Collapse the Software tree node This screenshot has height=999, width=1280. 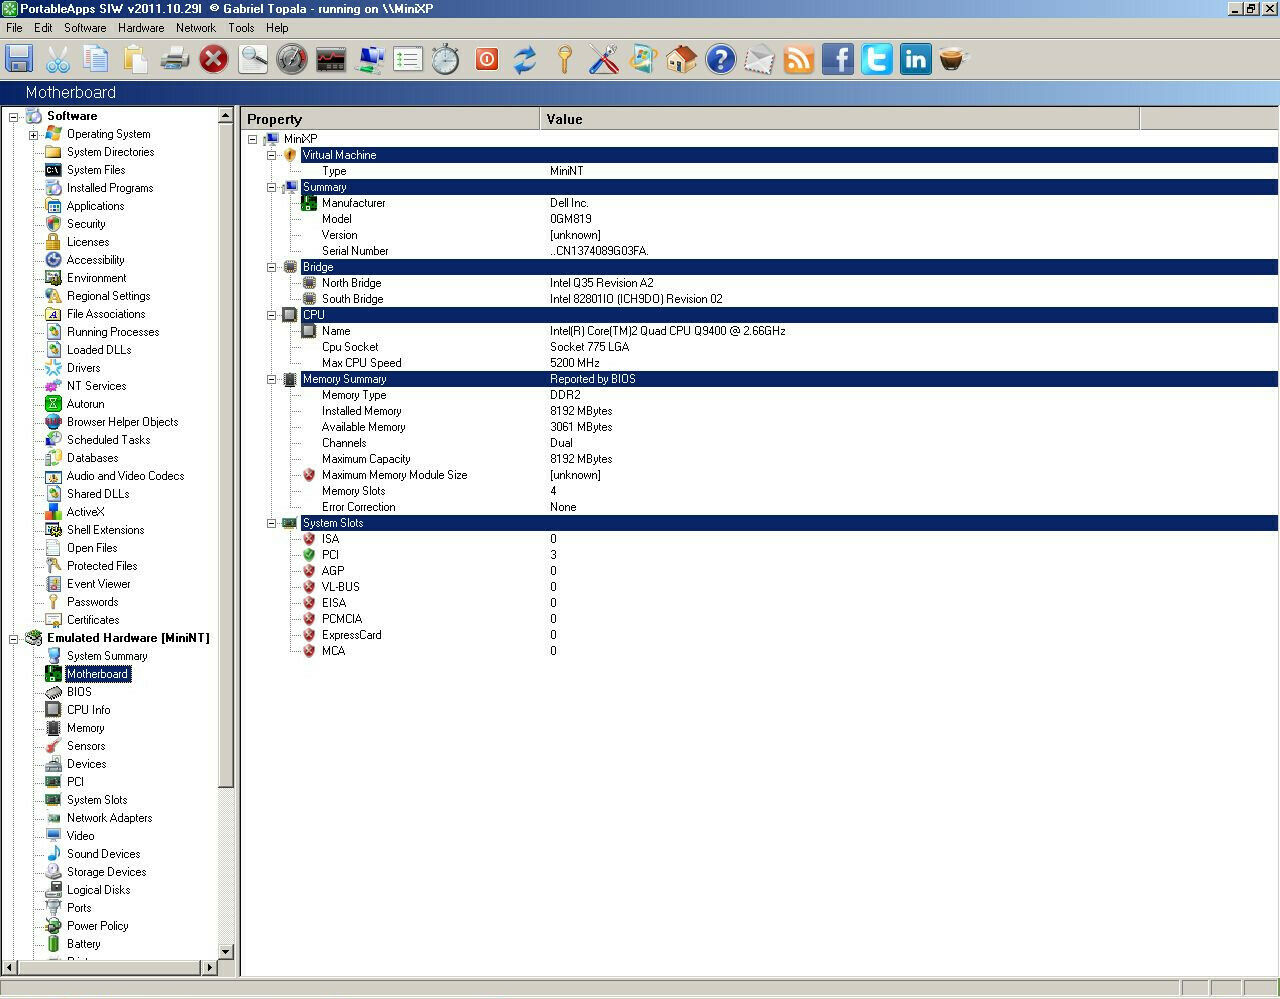(x=14, y=117)
